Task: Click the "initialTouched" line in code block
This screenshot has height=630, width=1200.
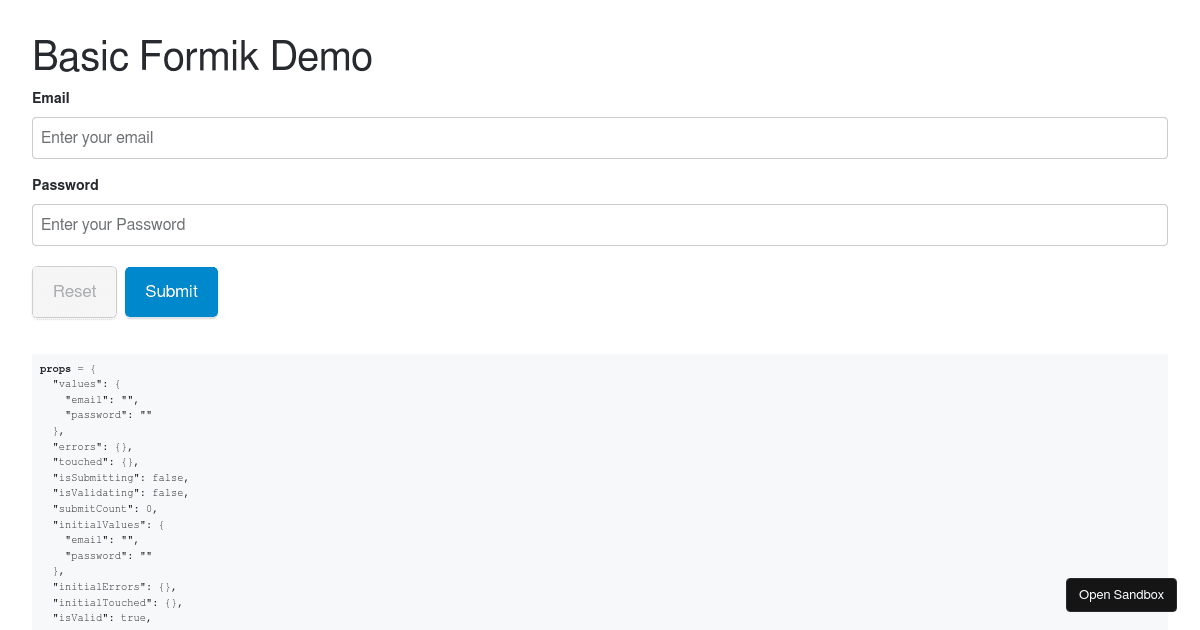Action: click(x=118, y=603)
